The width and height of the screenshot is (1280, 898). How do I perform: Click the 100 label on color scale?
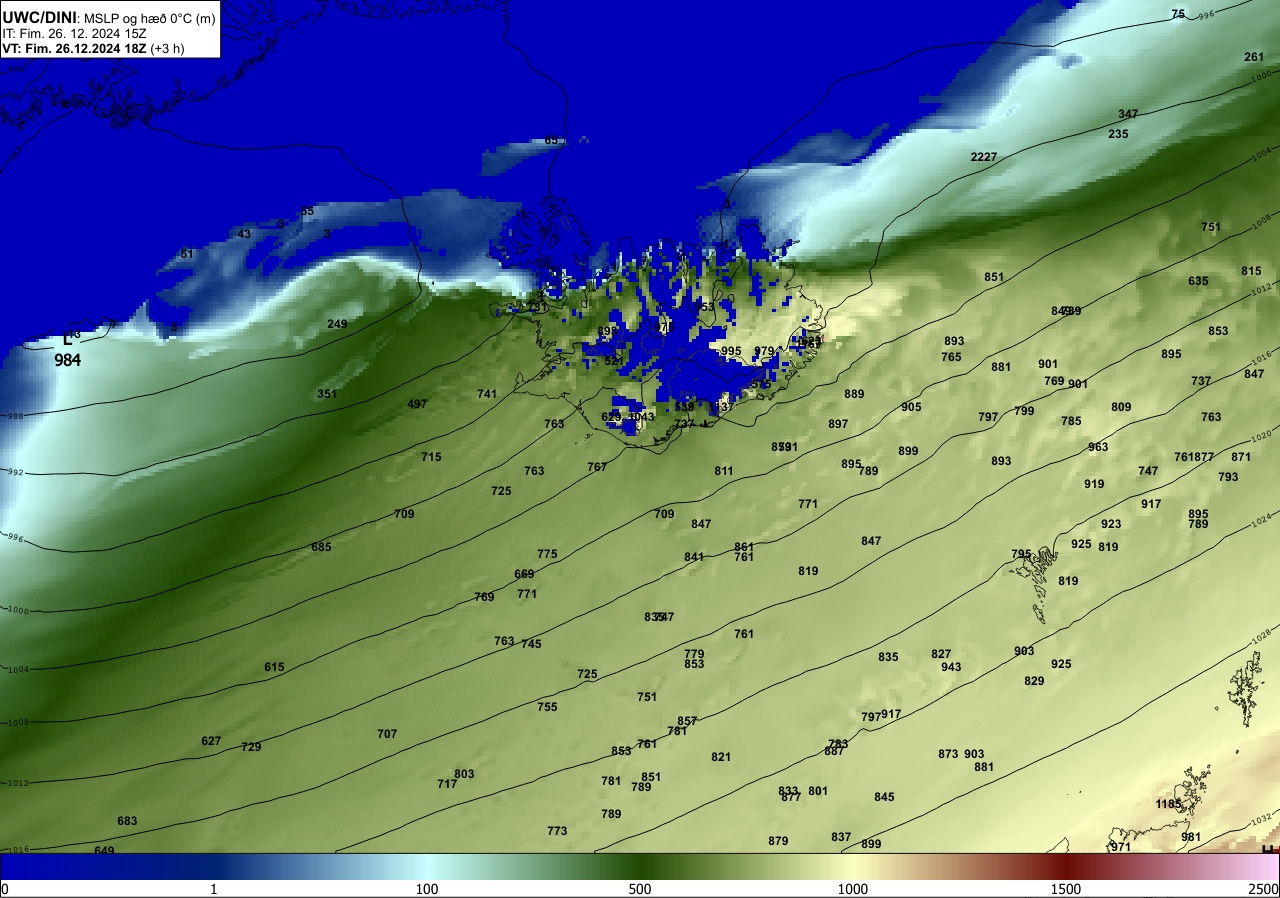427,889
